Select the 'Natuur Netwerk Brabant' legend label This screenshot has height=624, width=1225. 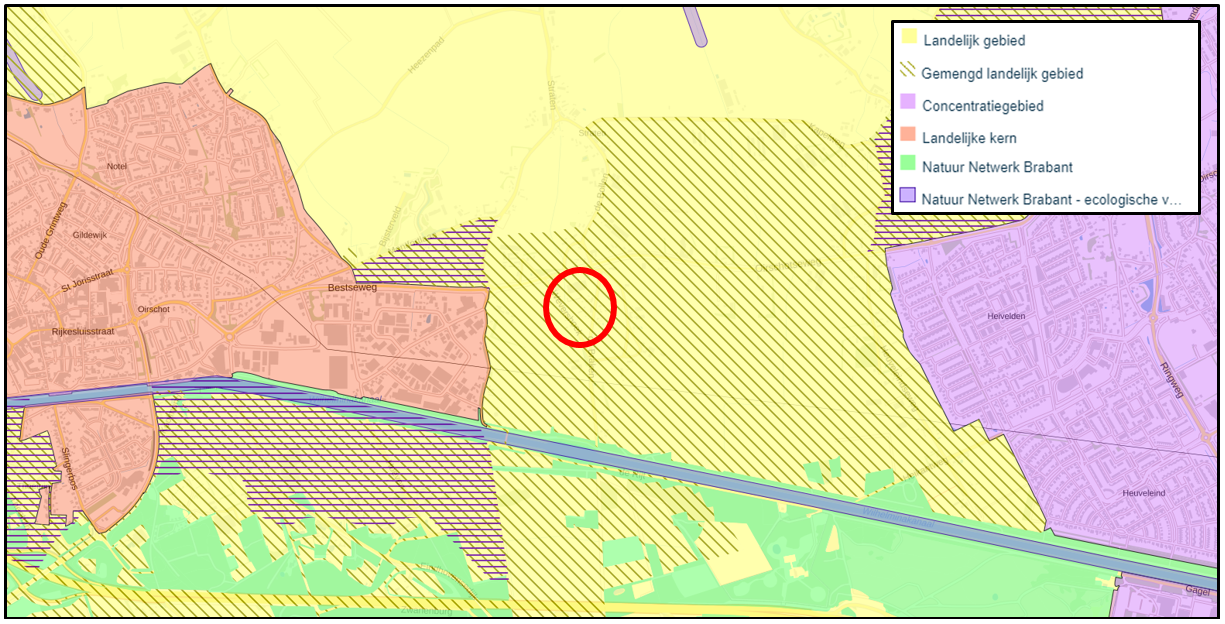pyautogui.click(x=998, y=167)
